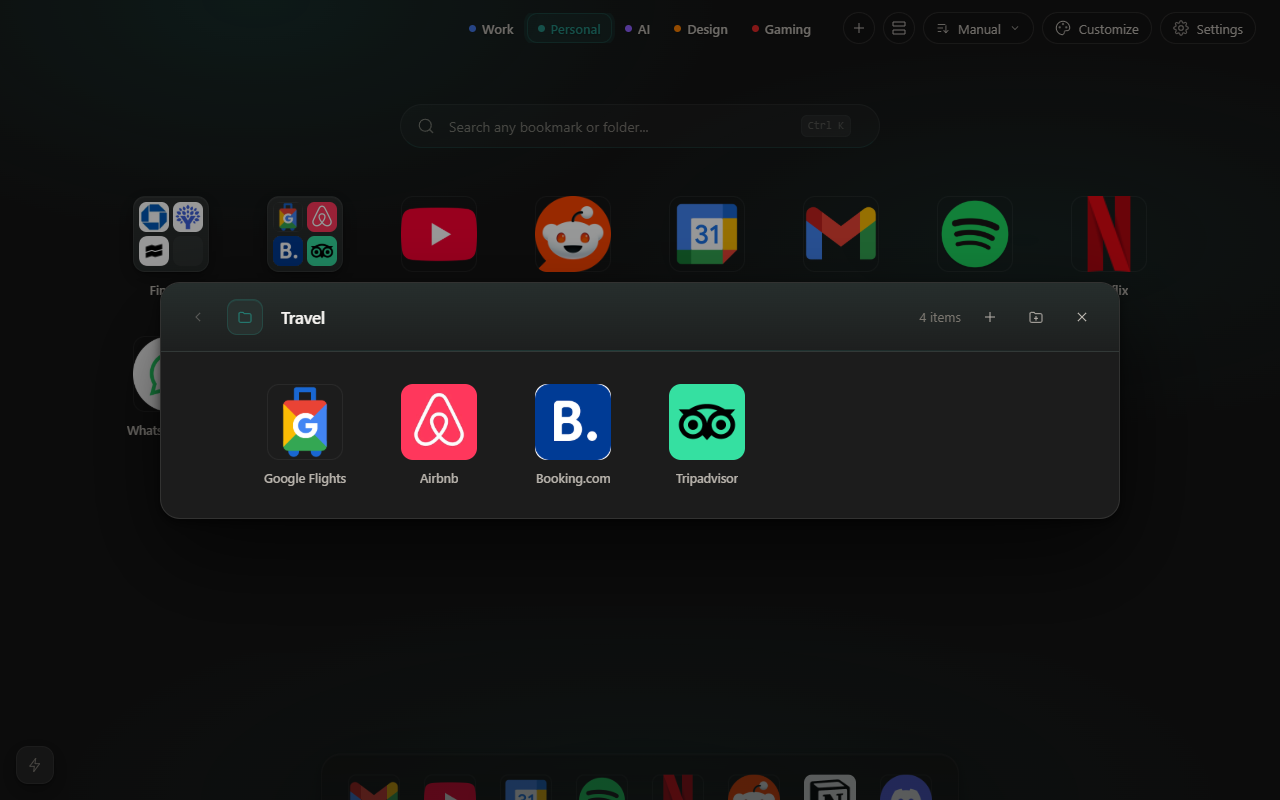Open the Spotify bookmark on main grid
Viewport: 1280px width, 800px height.
point(975,234)
